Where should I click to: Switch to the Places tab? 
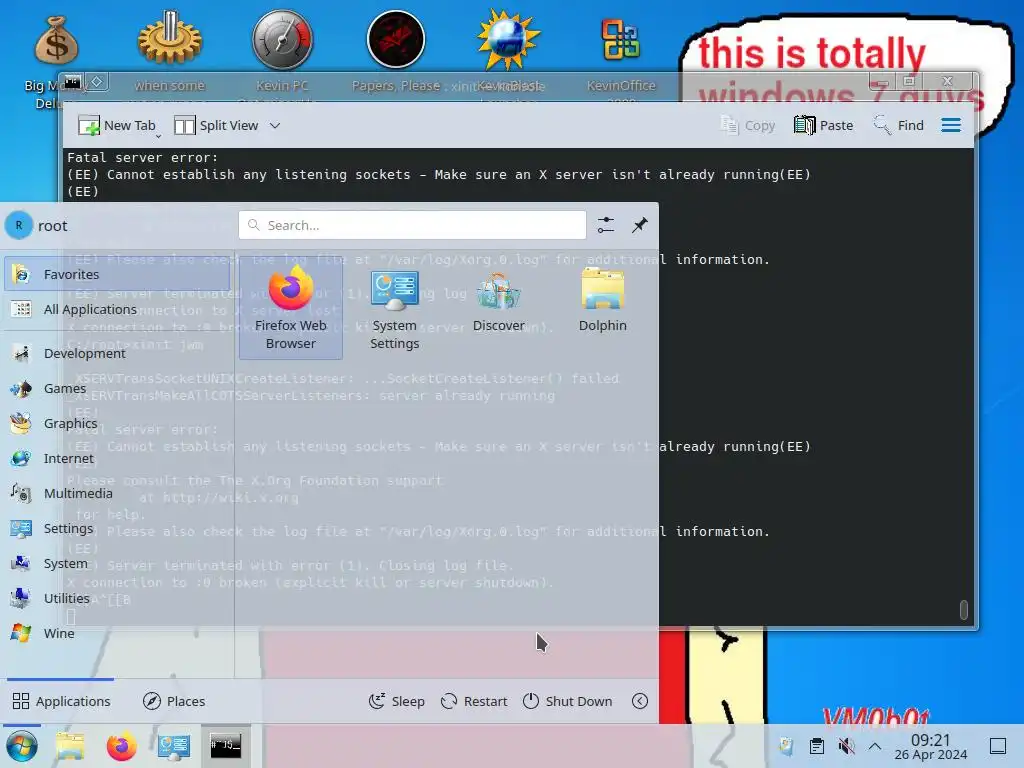tap(174, 701)
